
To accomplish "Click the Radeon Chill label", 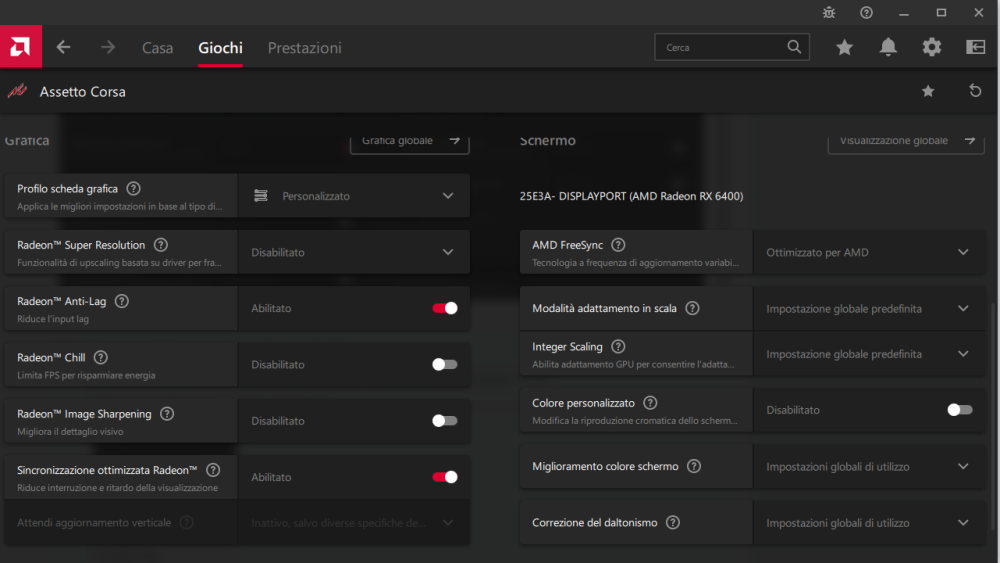I will tap(51, 358).
